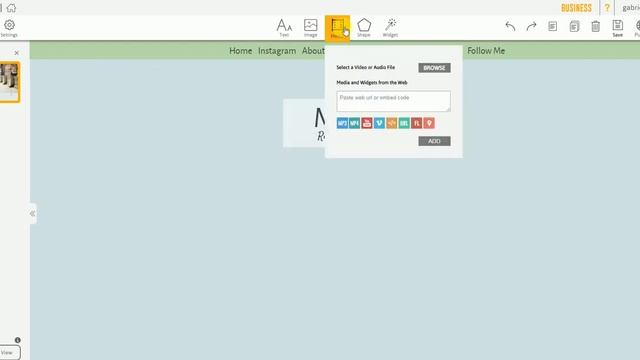Click the BROWSE button
This screenshot has width=640, height=360.
(434, 68)
